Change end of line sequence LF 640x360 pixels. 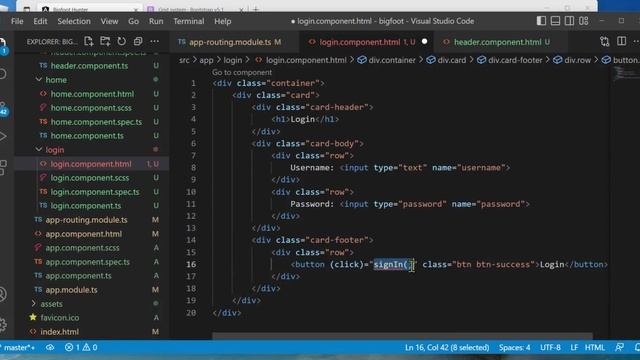[574, 347]
